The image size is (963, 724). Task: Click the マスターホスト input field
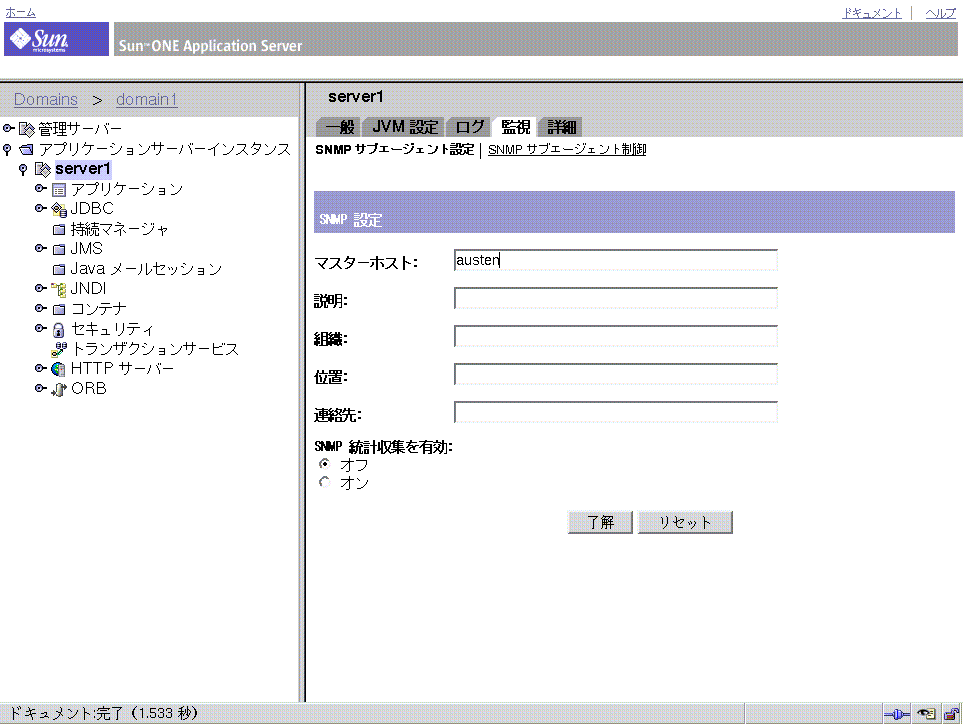click(x=615, y=260)
